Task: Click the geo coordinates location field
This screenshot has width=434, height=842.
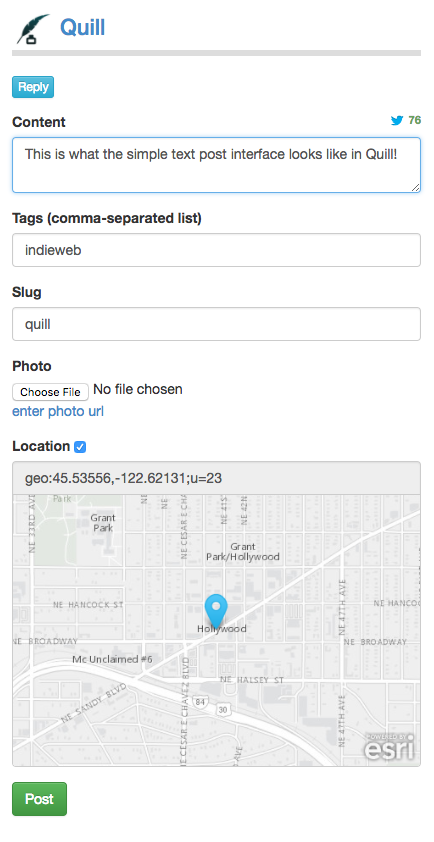Action: [x=216, y=478]
